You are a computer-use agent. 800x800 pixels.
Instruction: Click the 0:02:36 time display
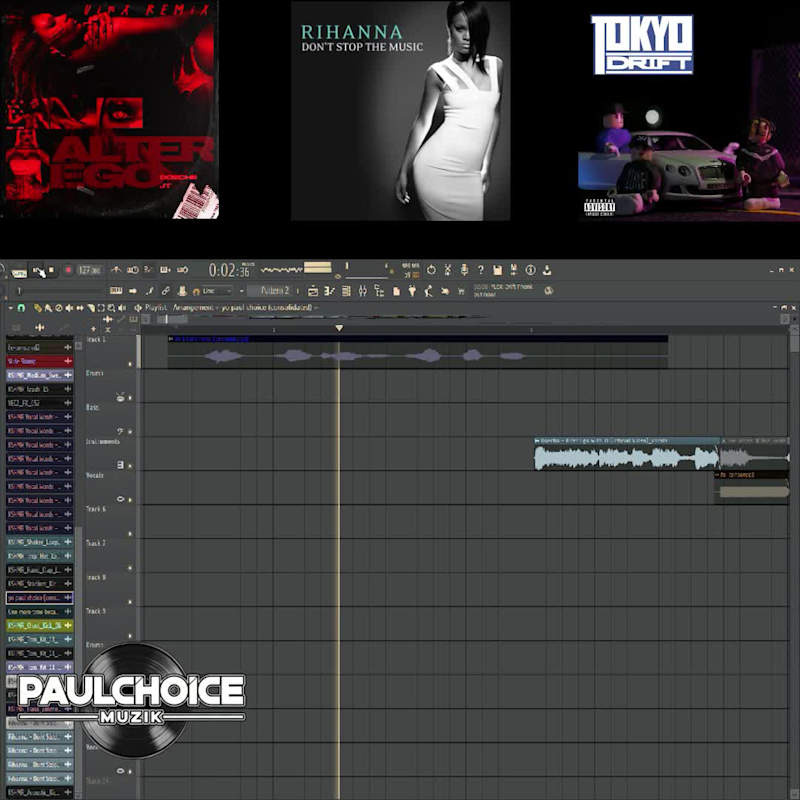pyautogui.click(x=229, y=270)
